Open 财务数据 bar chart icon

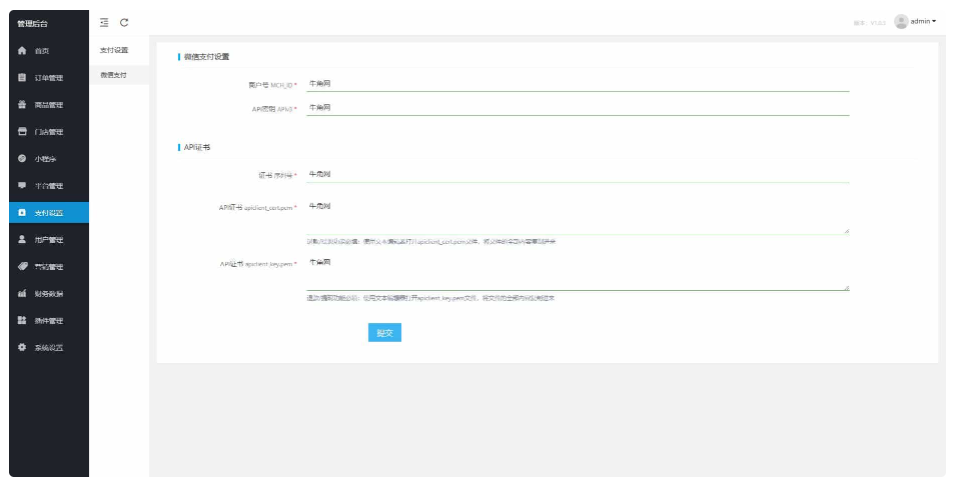pos(22,294)
